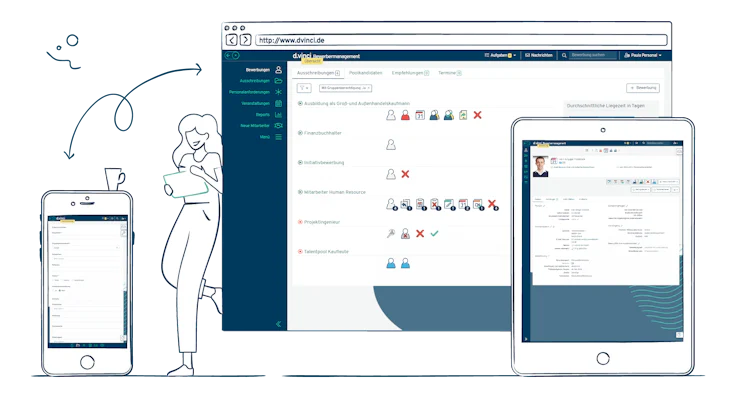Click white person icon in Finanzbuchhalter row
This screenshot has width=736, height=397.
[391, 145]
